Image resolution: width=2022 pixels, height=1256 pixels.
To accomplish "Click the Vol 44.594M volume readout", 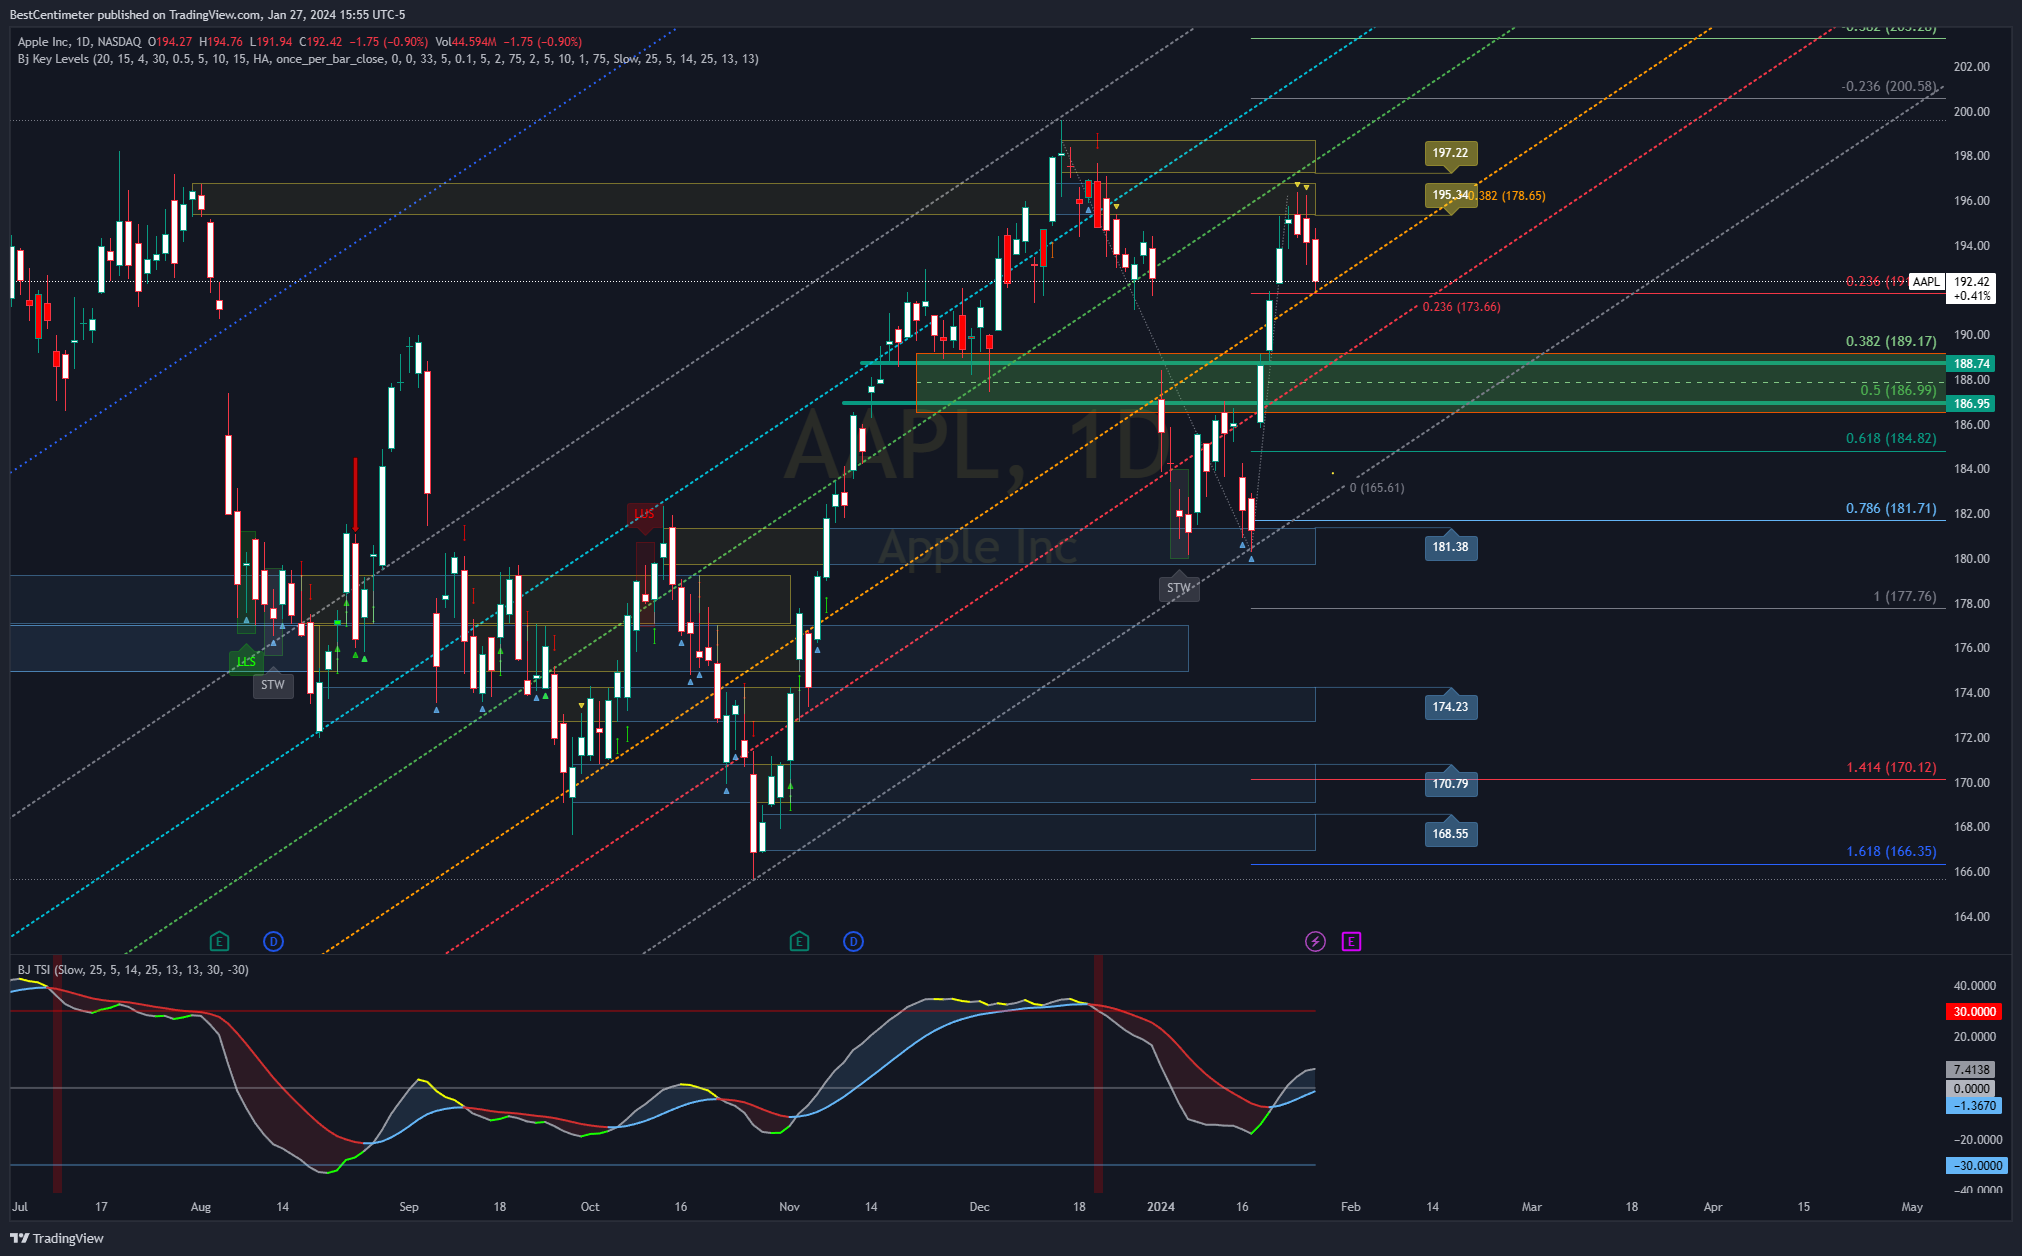I will 466,42.
